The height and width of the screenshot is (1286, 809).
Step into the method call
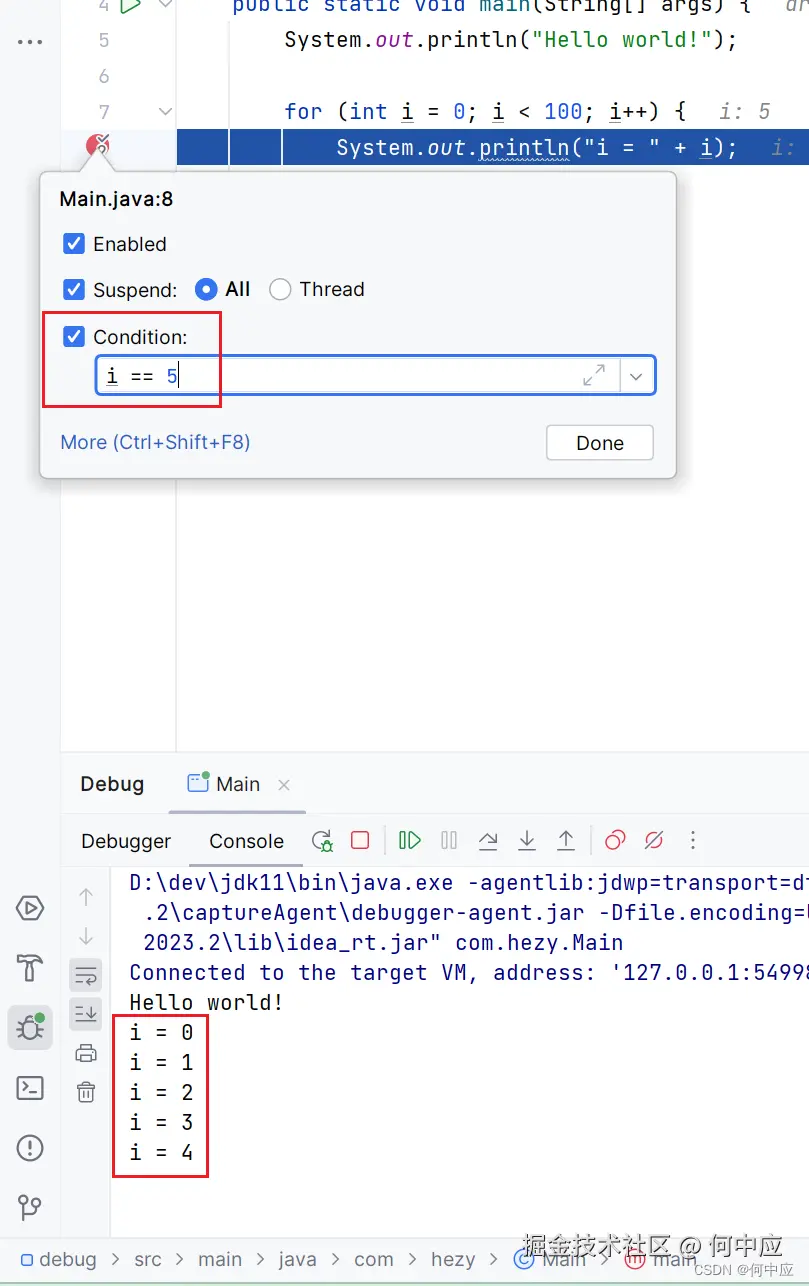tap(527, 841)
